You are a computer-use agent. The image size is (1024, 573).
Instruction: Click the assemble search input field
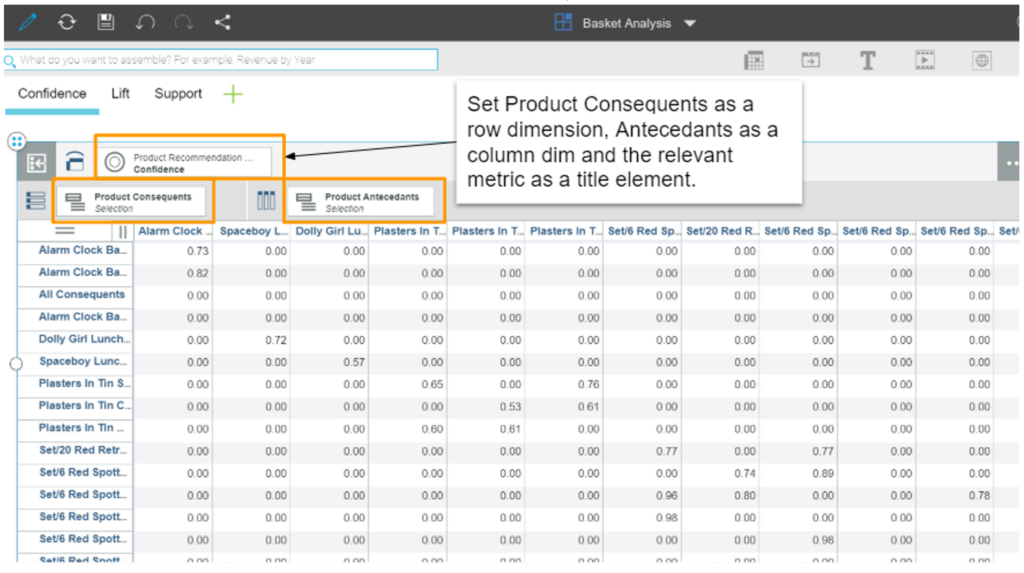click(x=222, y=60)
